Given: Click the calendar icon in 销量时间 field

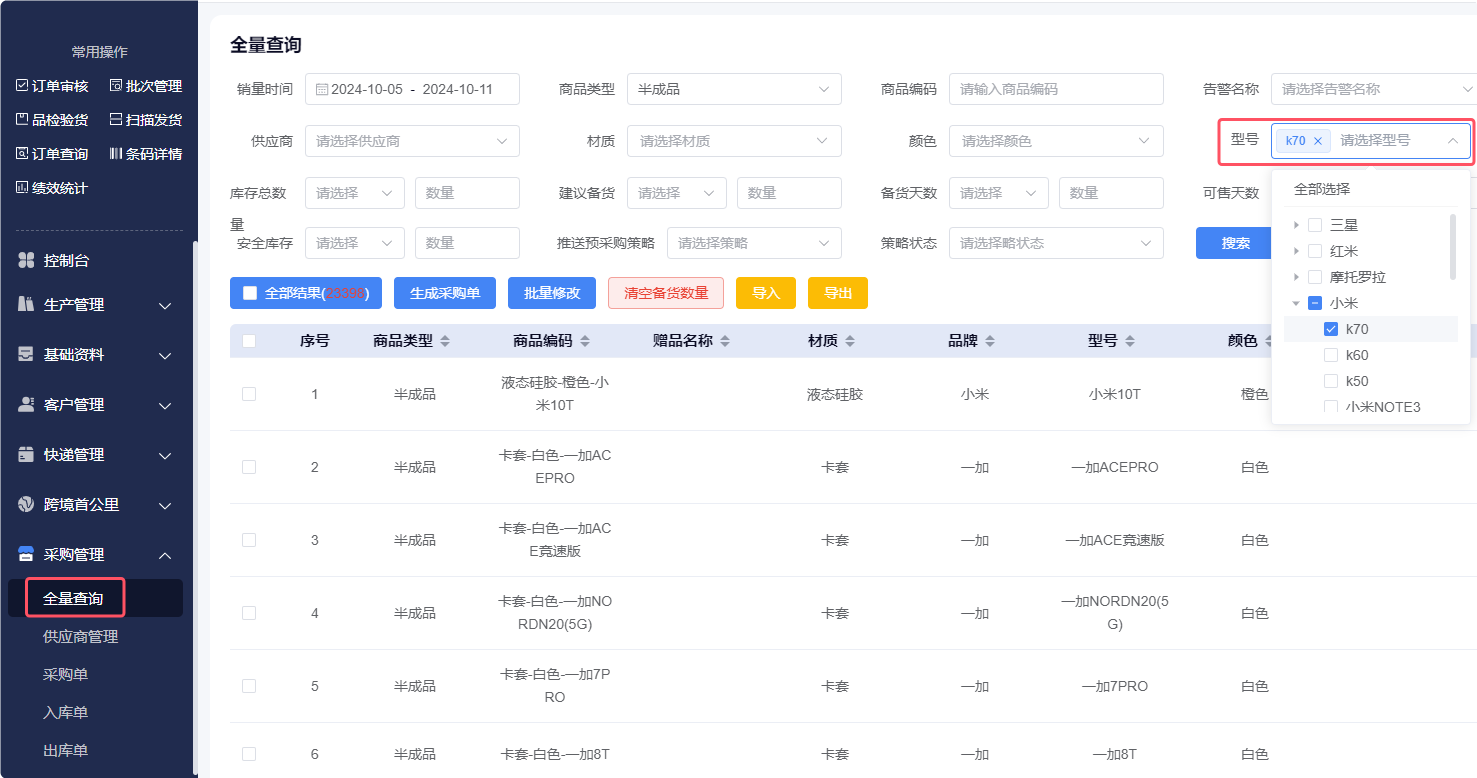Looking at the screenshot, I should click(321, 89).
